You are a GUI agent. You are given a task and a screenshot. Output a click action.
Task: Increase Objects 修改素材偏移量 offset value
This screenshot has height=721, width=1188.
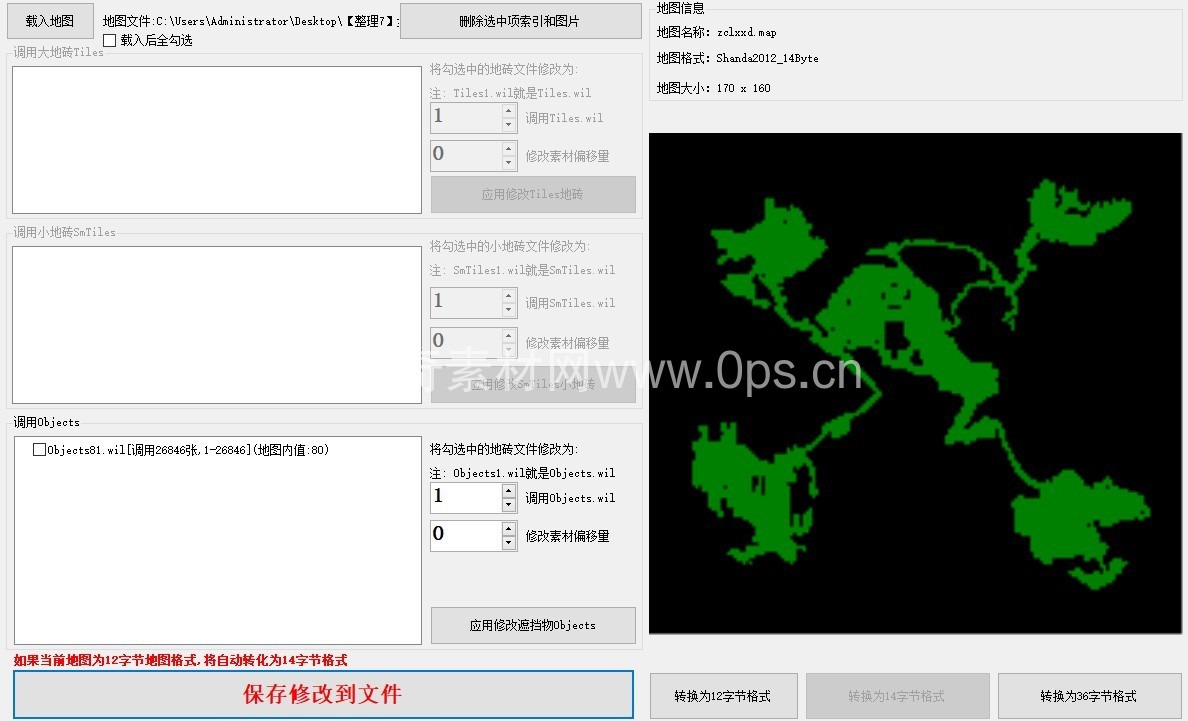click(509, 528)
